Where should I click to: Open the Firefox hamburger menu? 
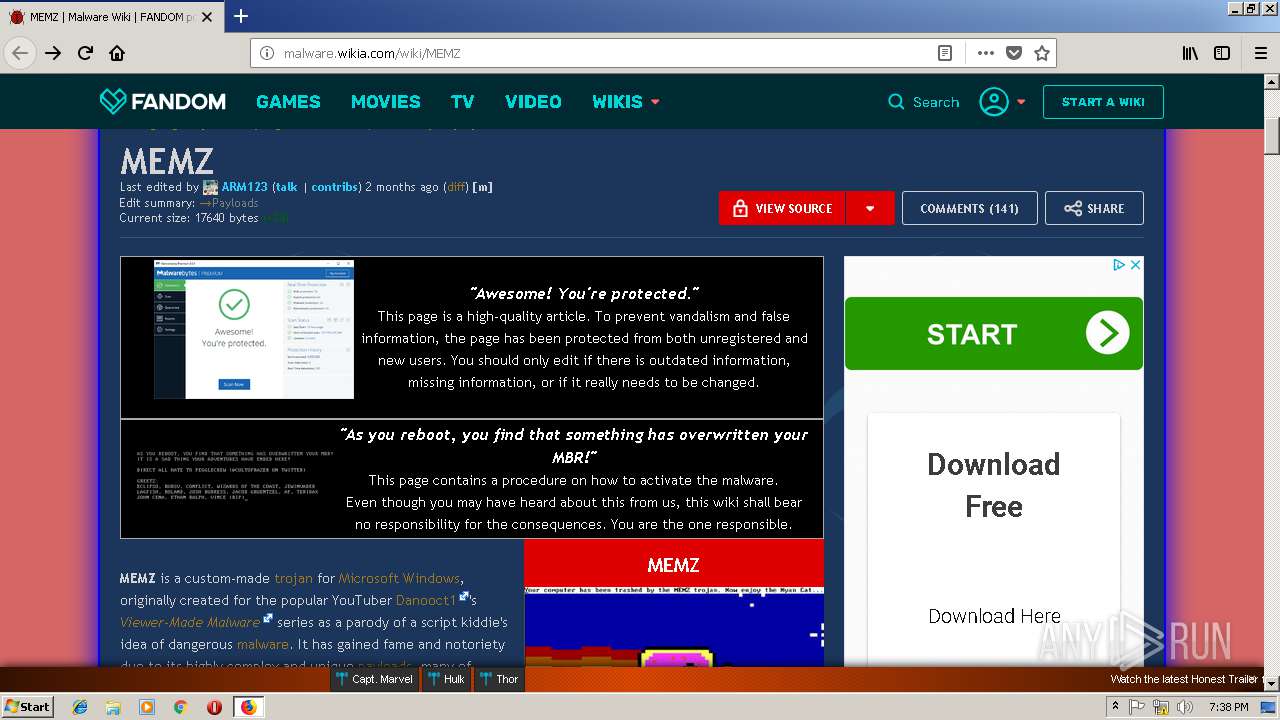click(1260, 53)
